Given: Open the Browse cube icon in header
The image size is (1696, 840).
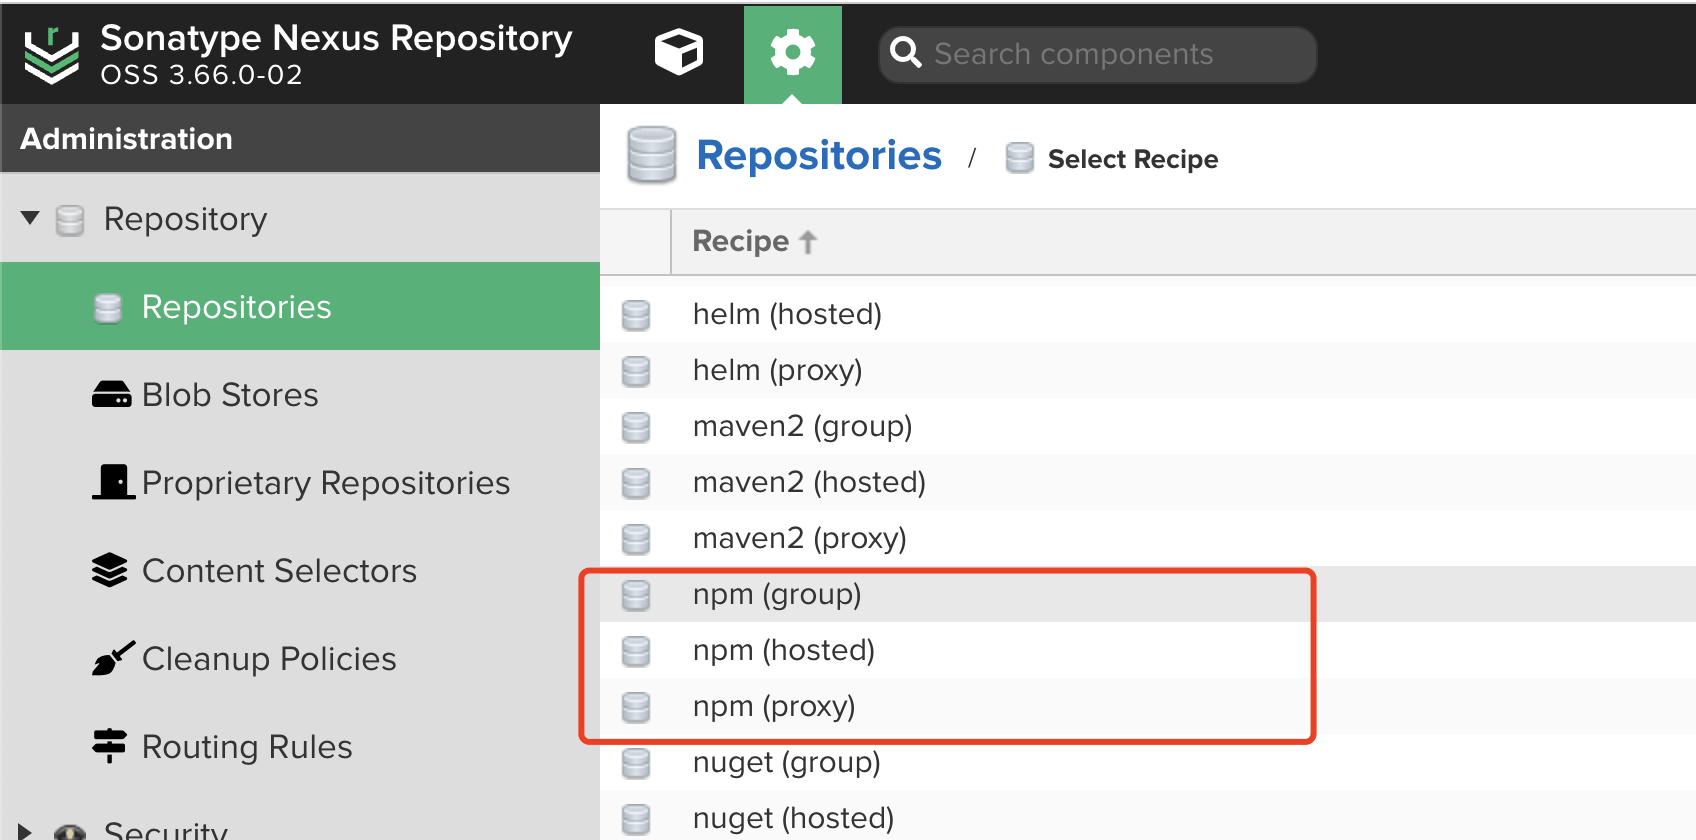Looking at the screenshot, I should tap(679, 52).
